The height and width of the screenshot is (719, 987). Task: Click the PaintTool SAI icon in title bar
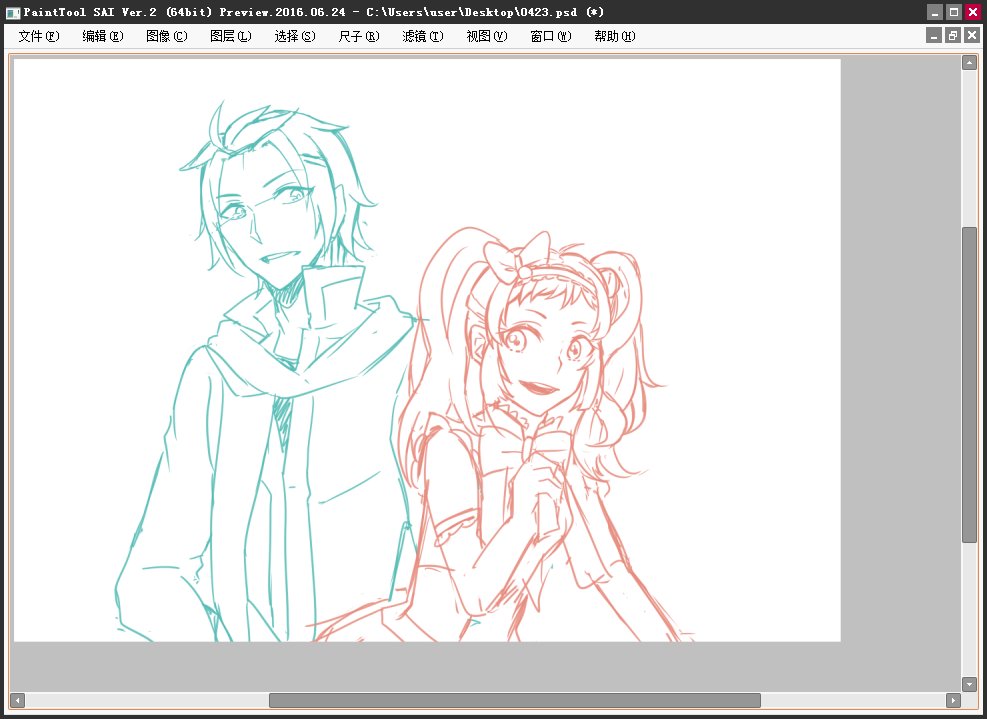(x=13, y=12)
